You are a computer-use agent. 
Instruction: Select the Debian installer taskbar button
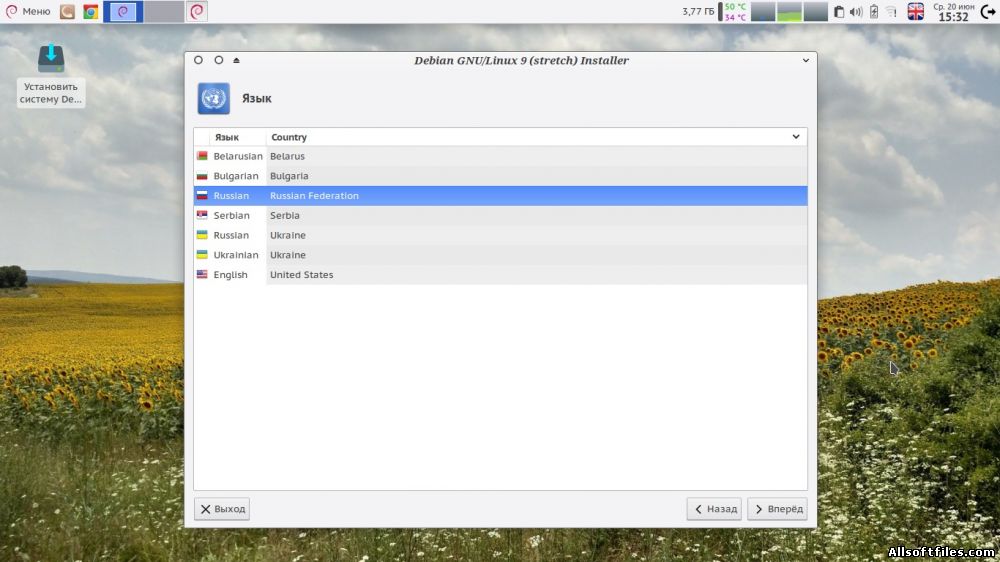click(197, 11)
